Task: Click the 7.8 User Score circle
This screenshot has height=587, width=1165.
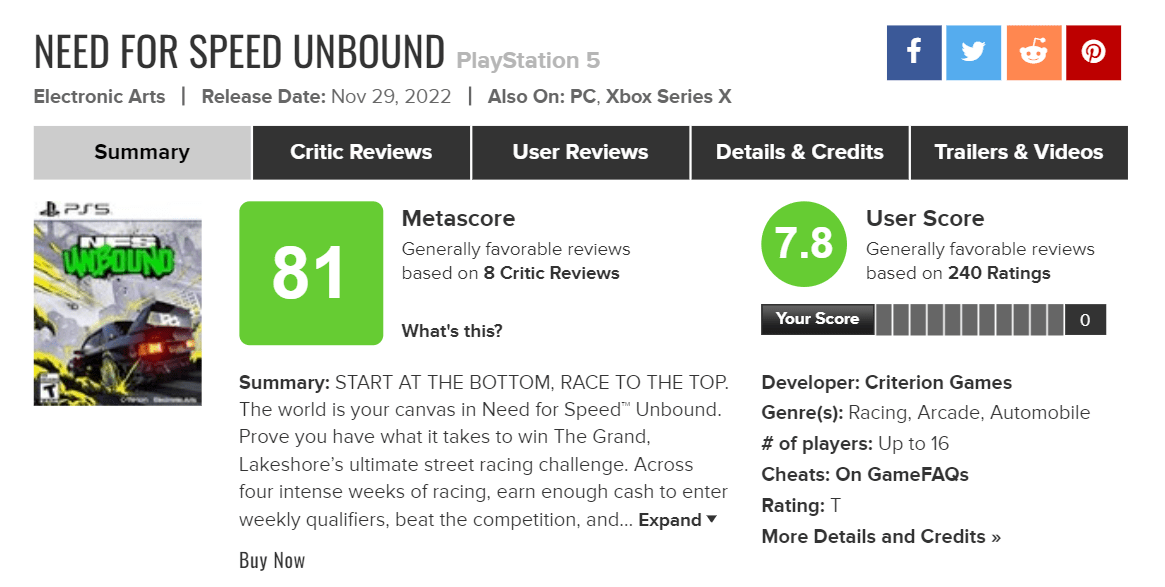Action: click(804, 244)
